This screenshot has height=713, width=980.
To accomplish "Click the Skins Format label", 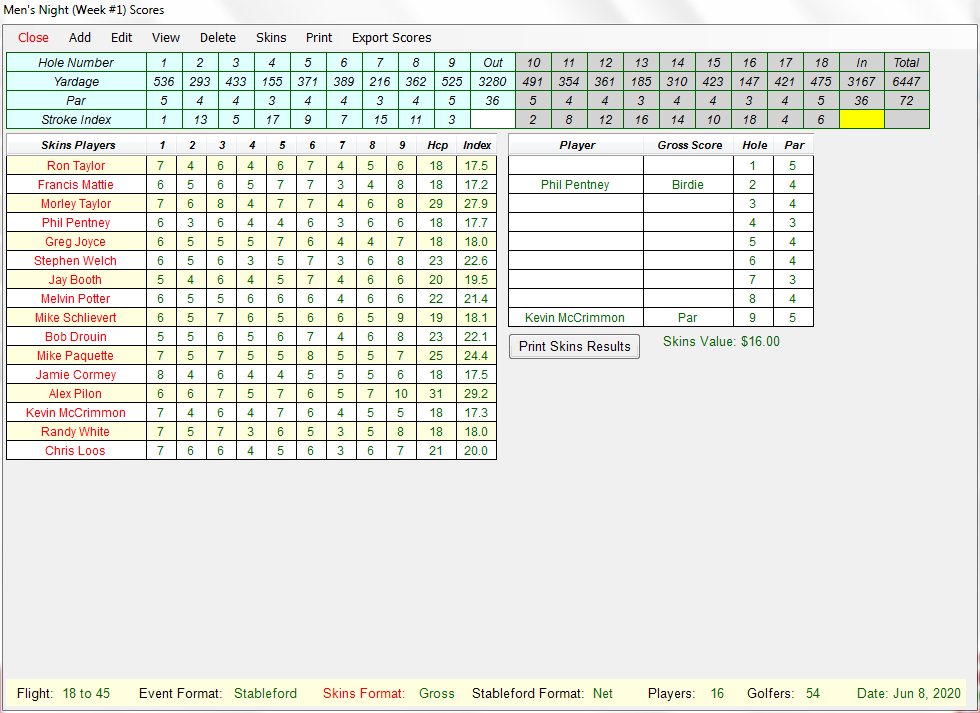I will (x=364, y=693).
